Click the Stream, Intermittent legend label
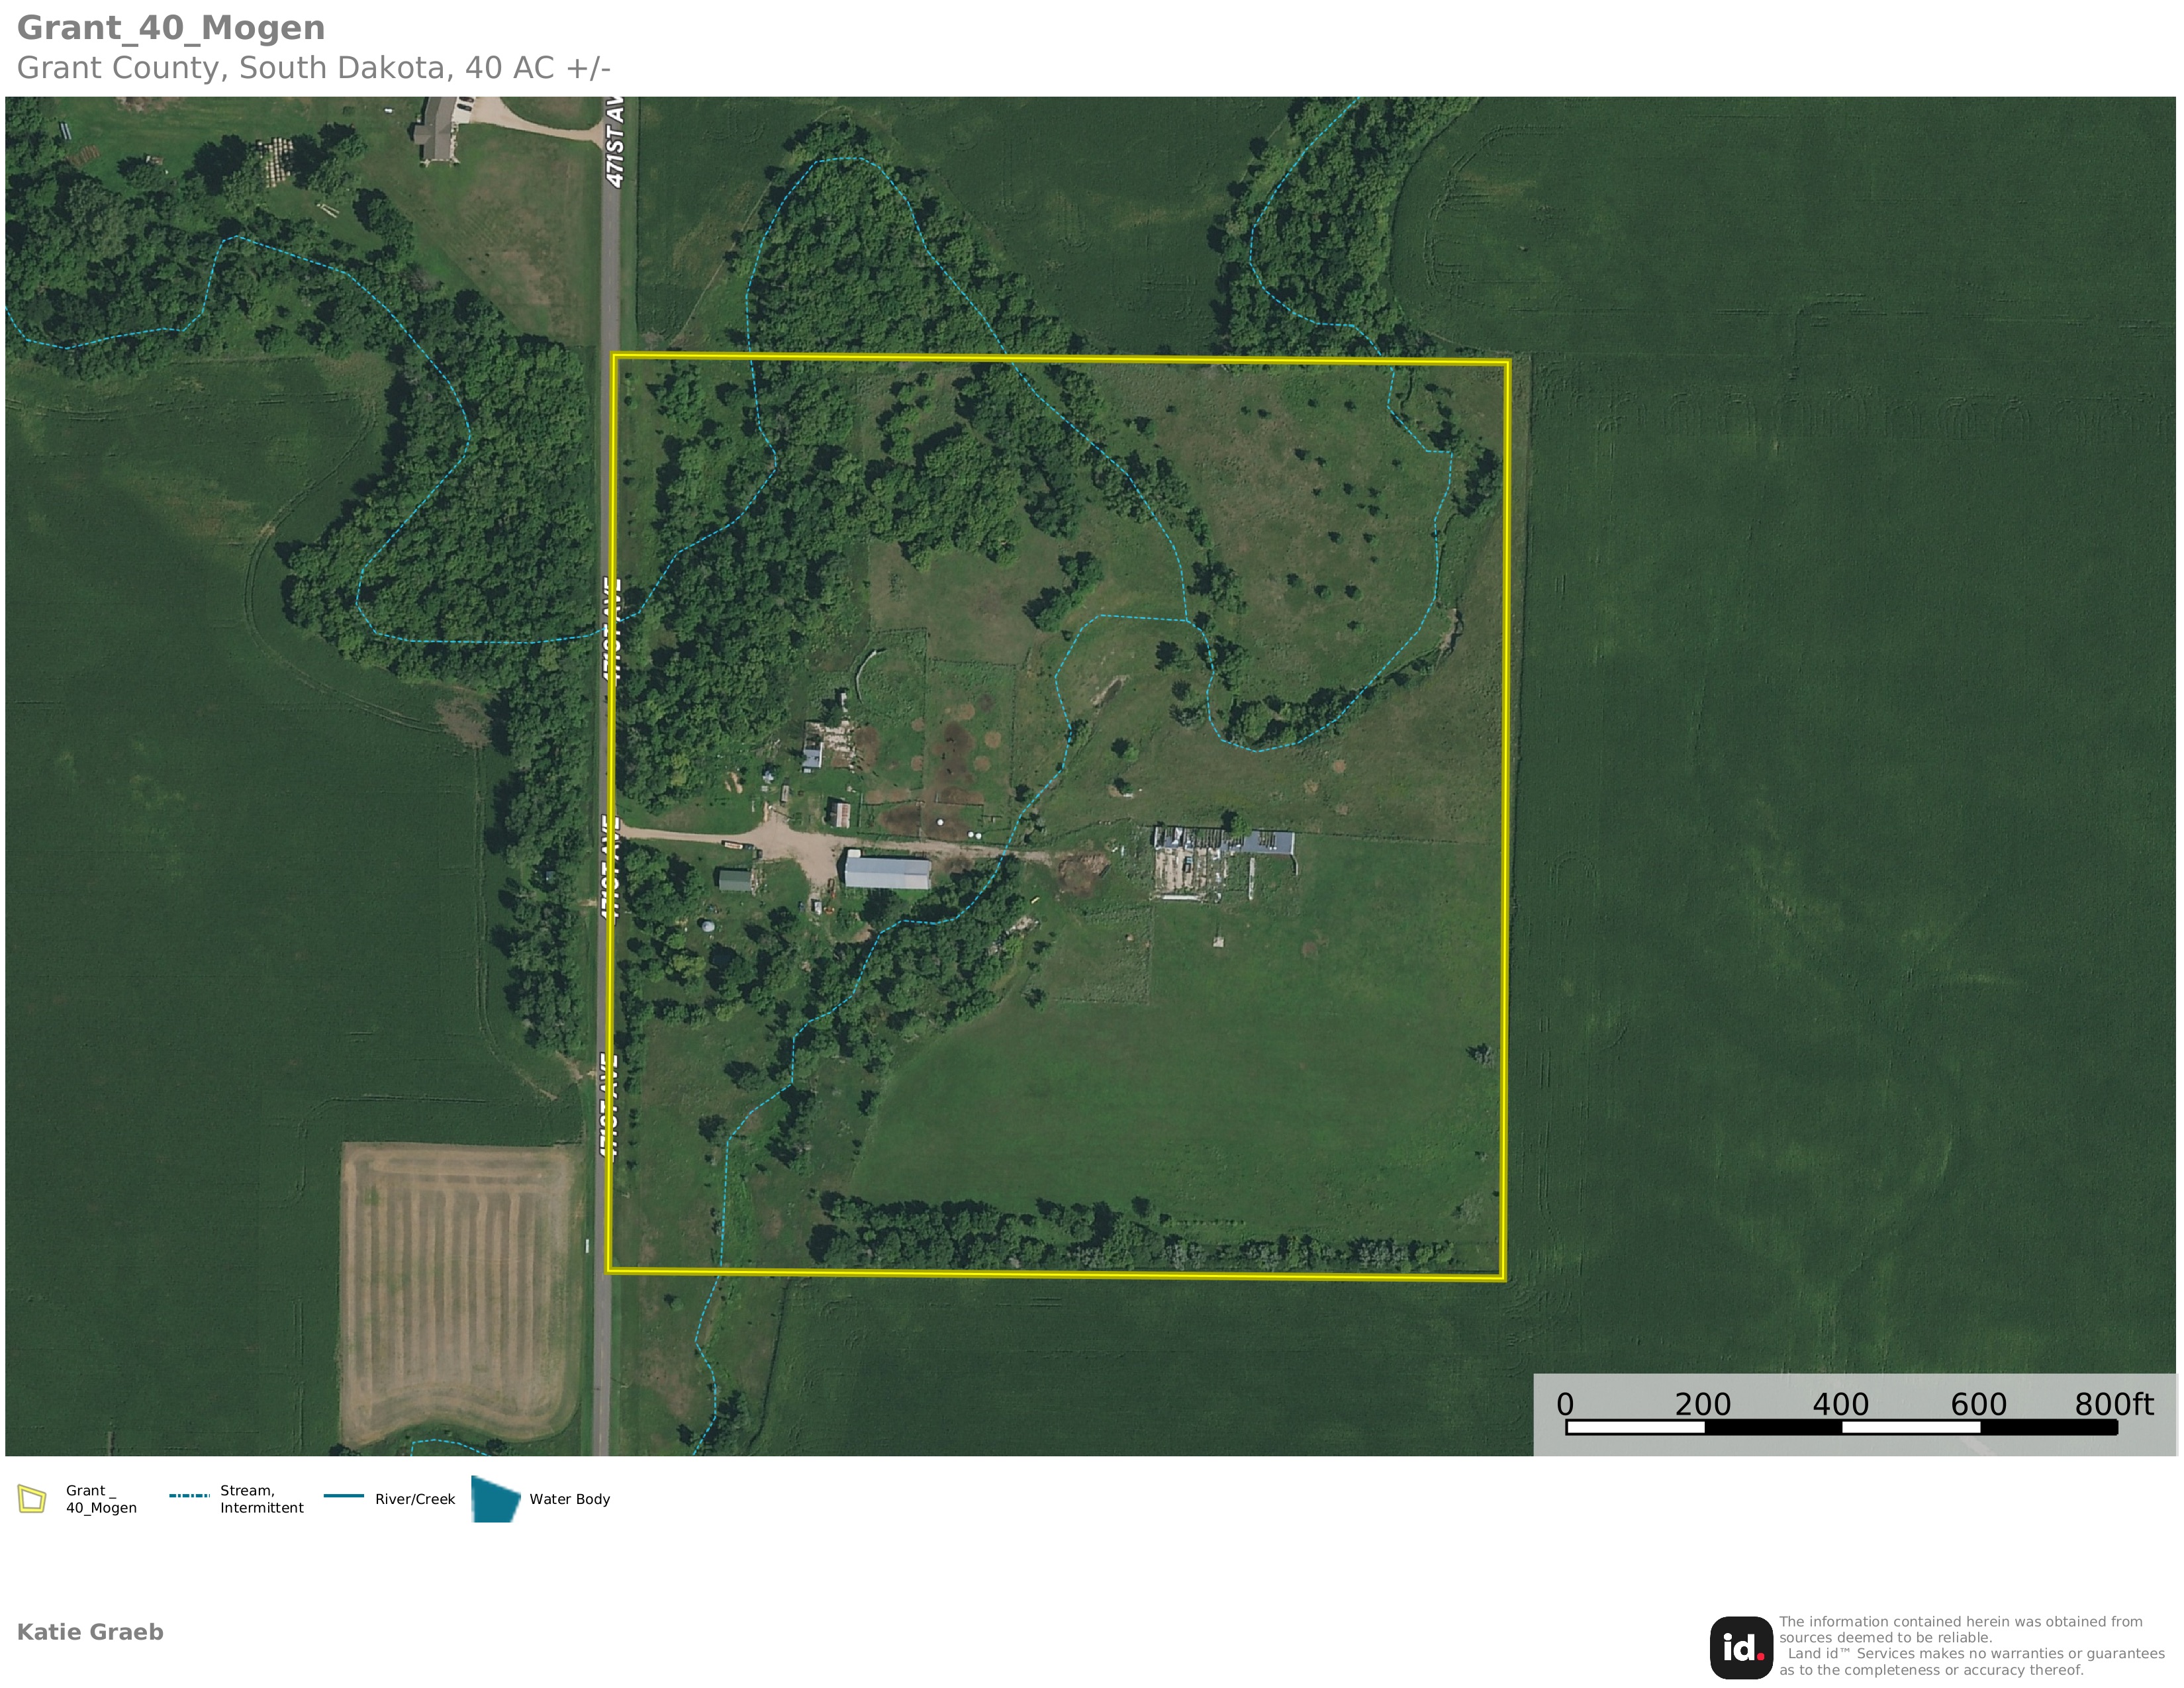Image resolution: width=2184 pixels, height=1688 pixels. pyautogui.click(x=261, y=1499)
